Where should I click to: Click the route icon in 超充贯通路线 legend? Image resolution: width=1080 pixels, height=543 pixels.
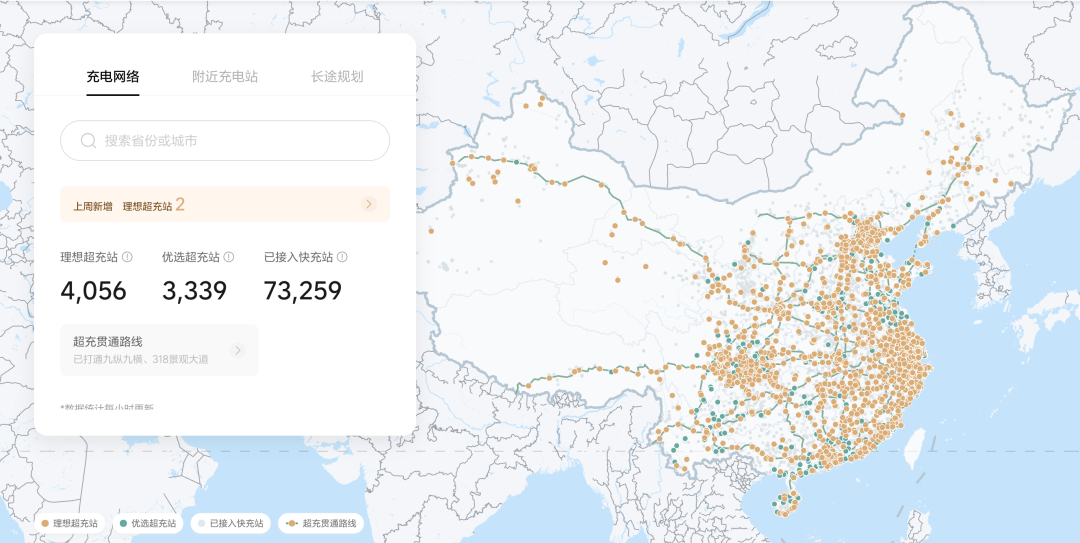pos(291,523)
